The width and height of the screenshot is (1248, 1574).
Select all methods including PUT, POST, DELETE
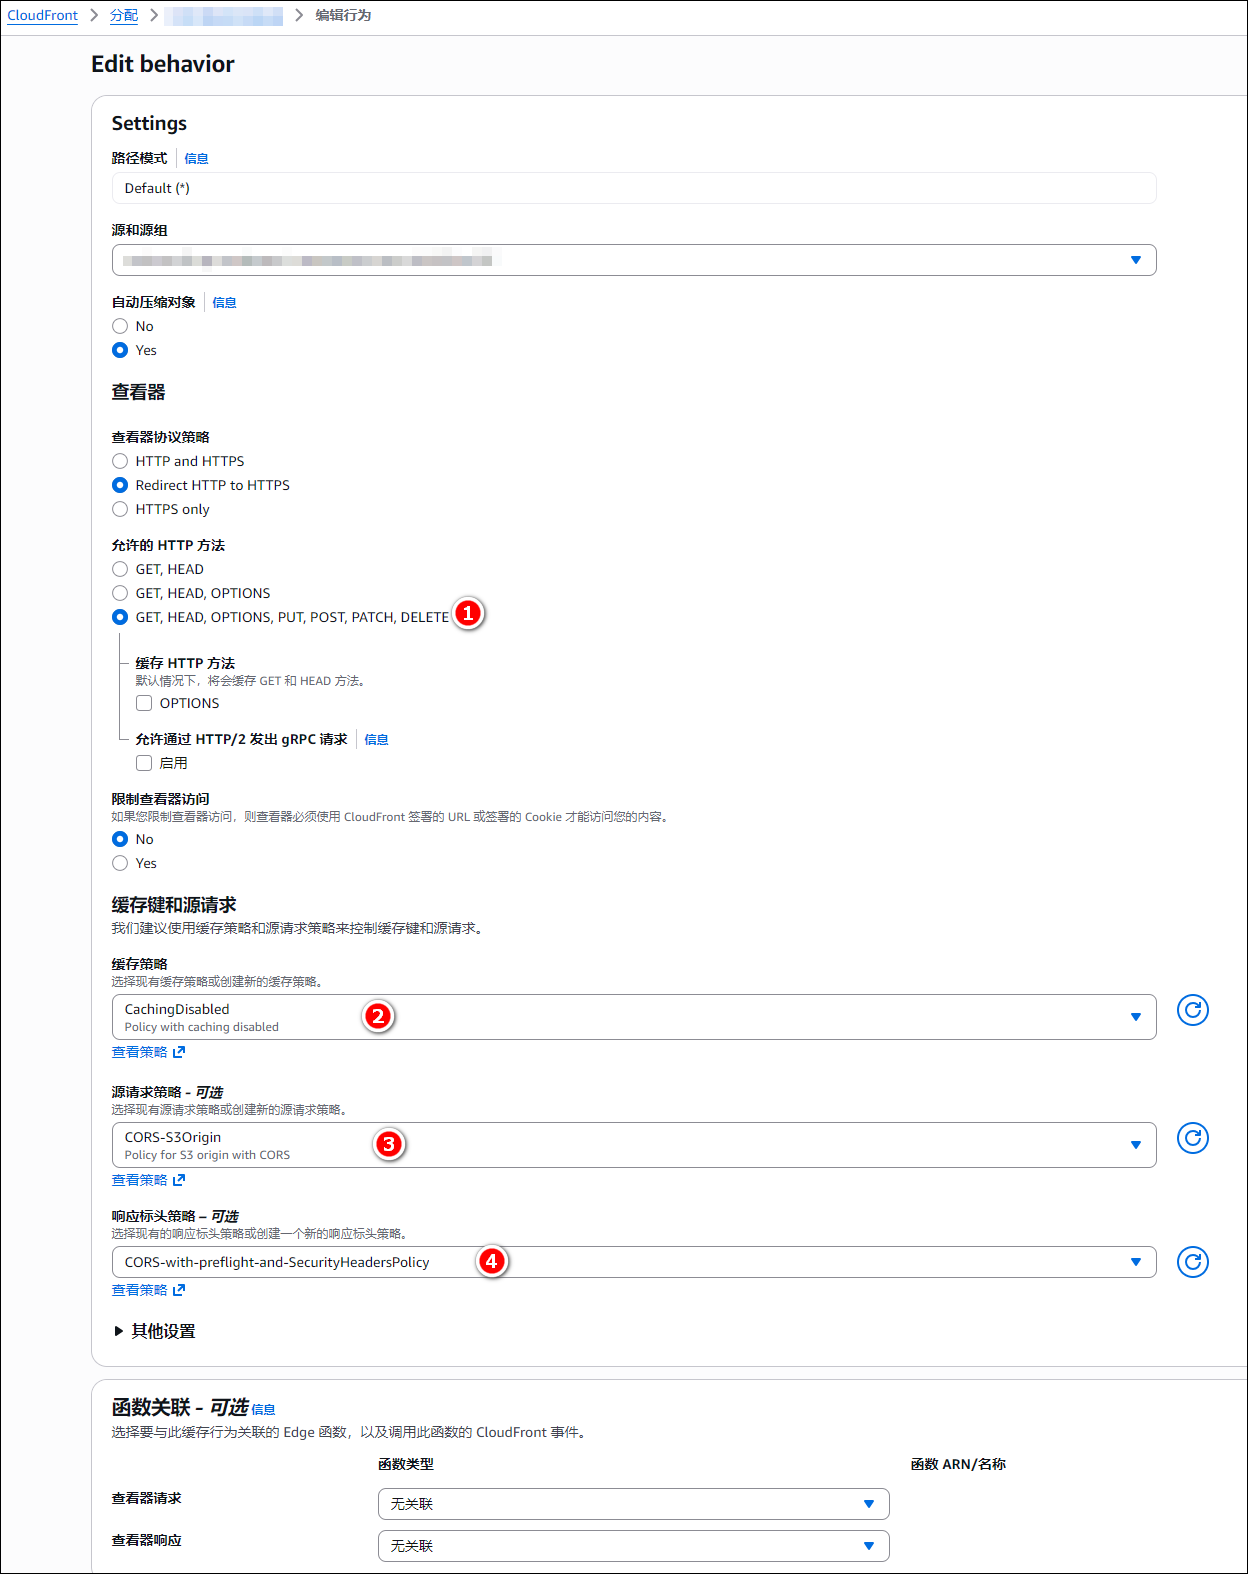(x=120, y=617)
